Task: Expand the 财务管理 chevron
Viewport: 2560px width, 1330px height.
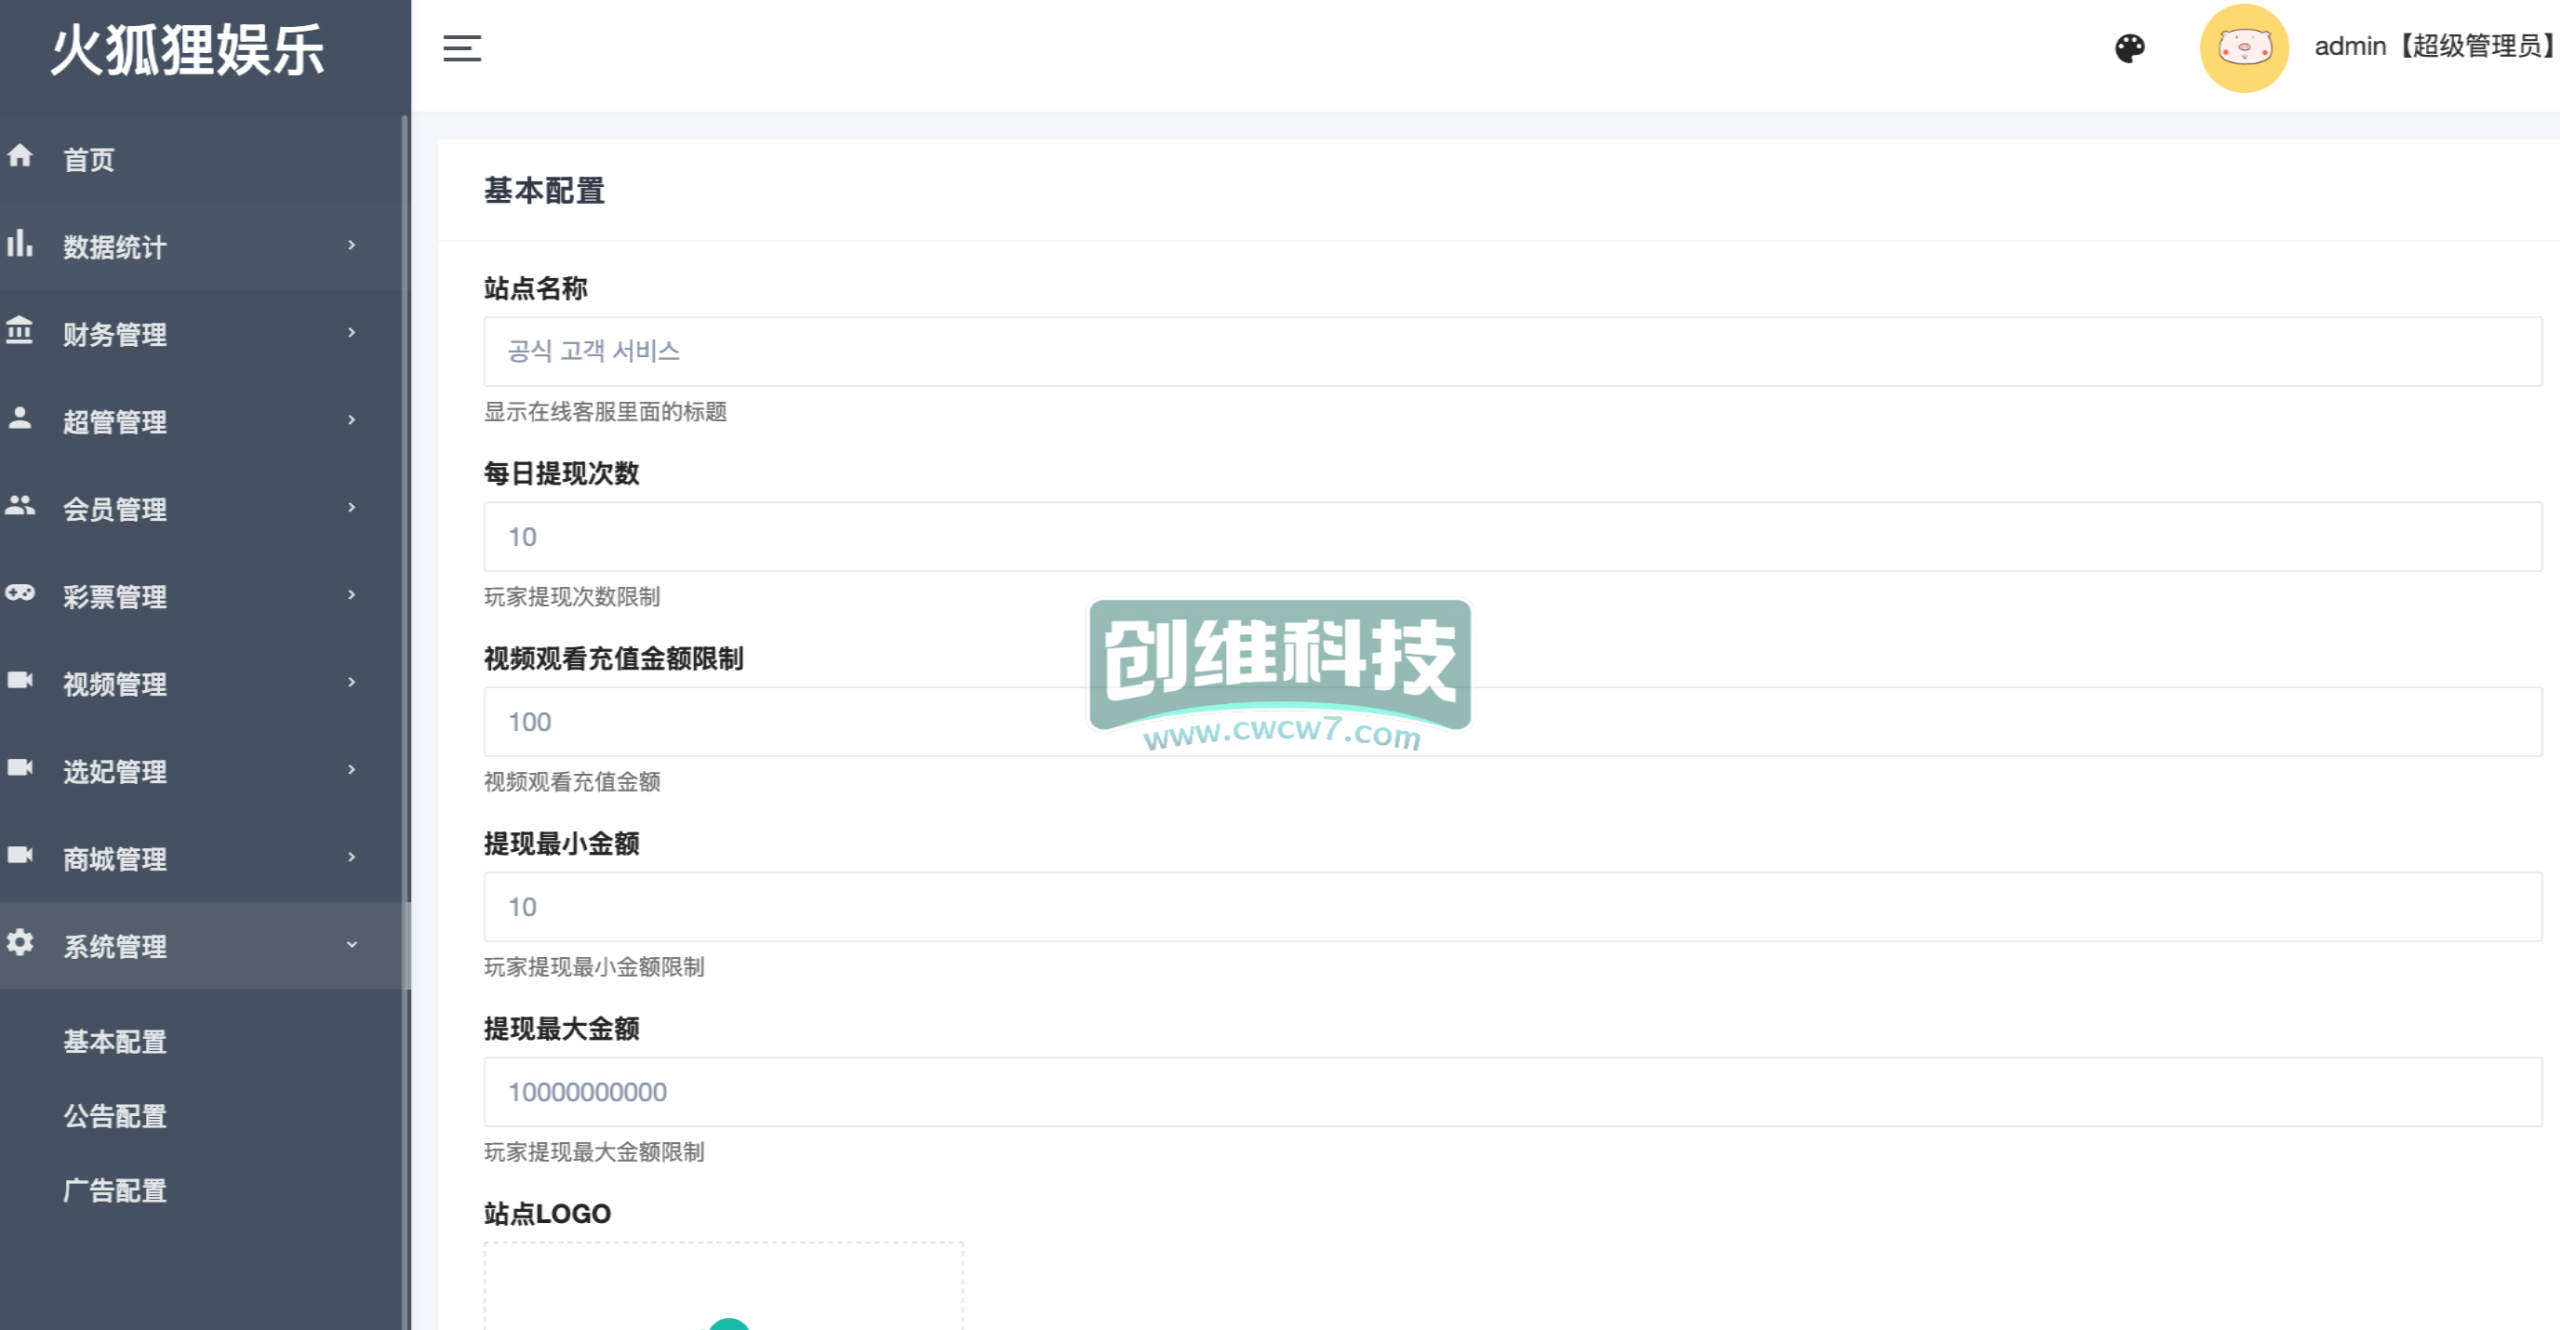Action: tap(352, 332)
